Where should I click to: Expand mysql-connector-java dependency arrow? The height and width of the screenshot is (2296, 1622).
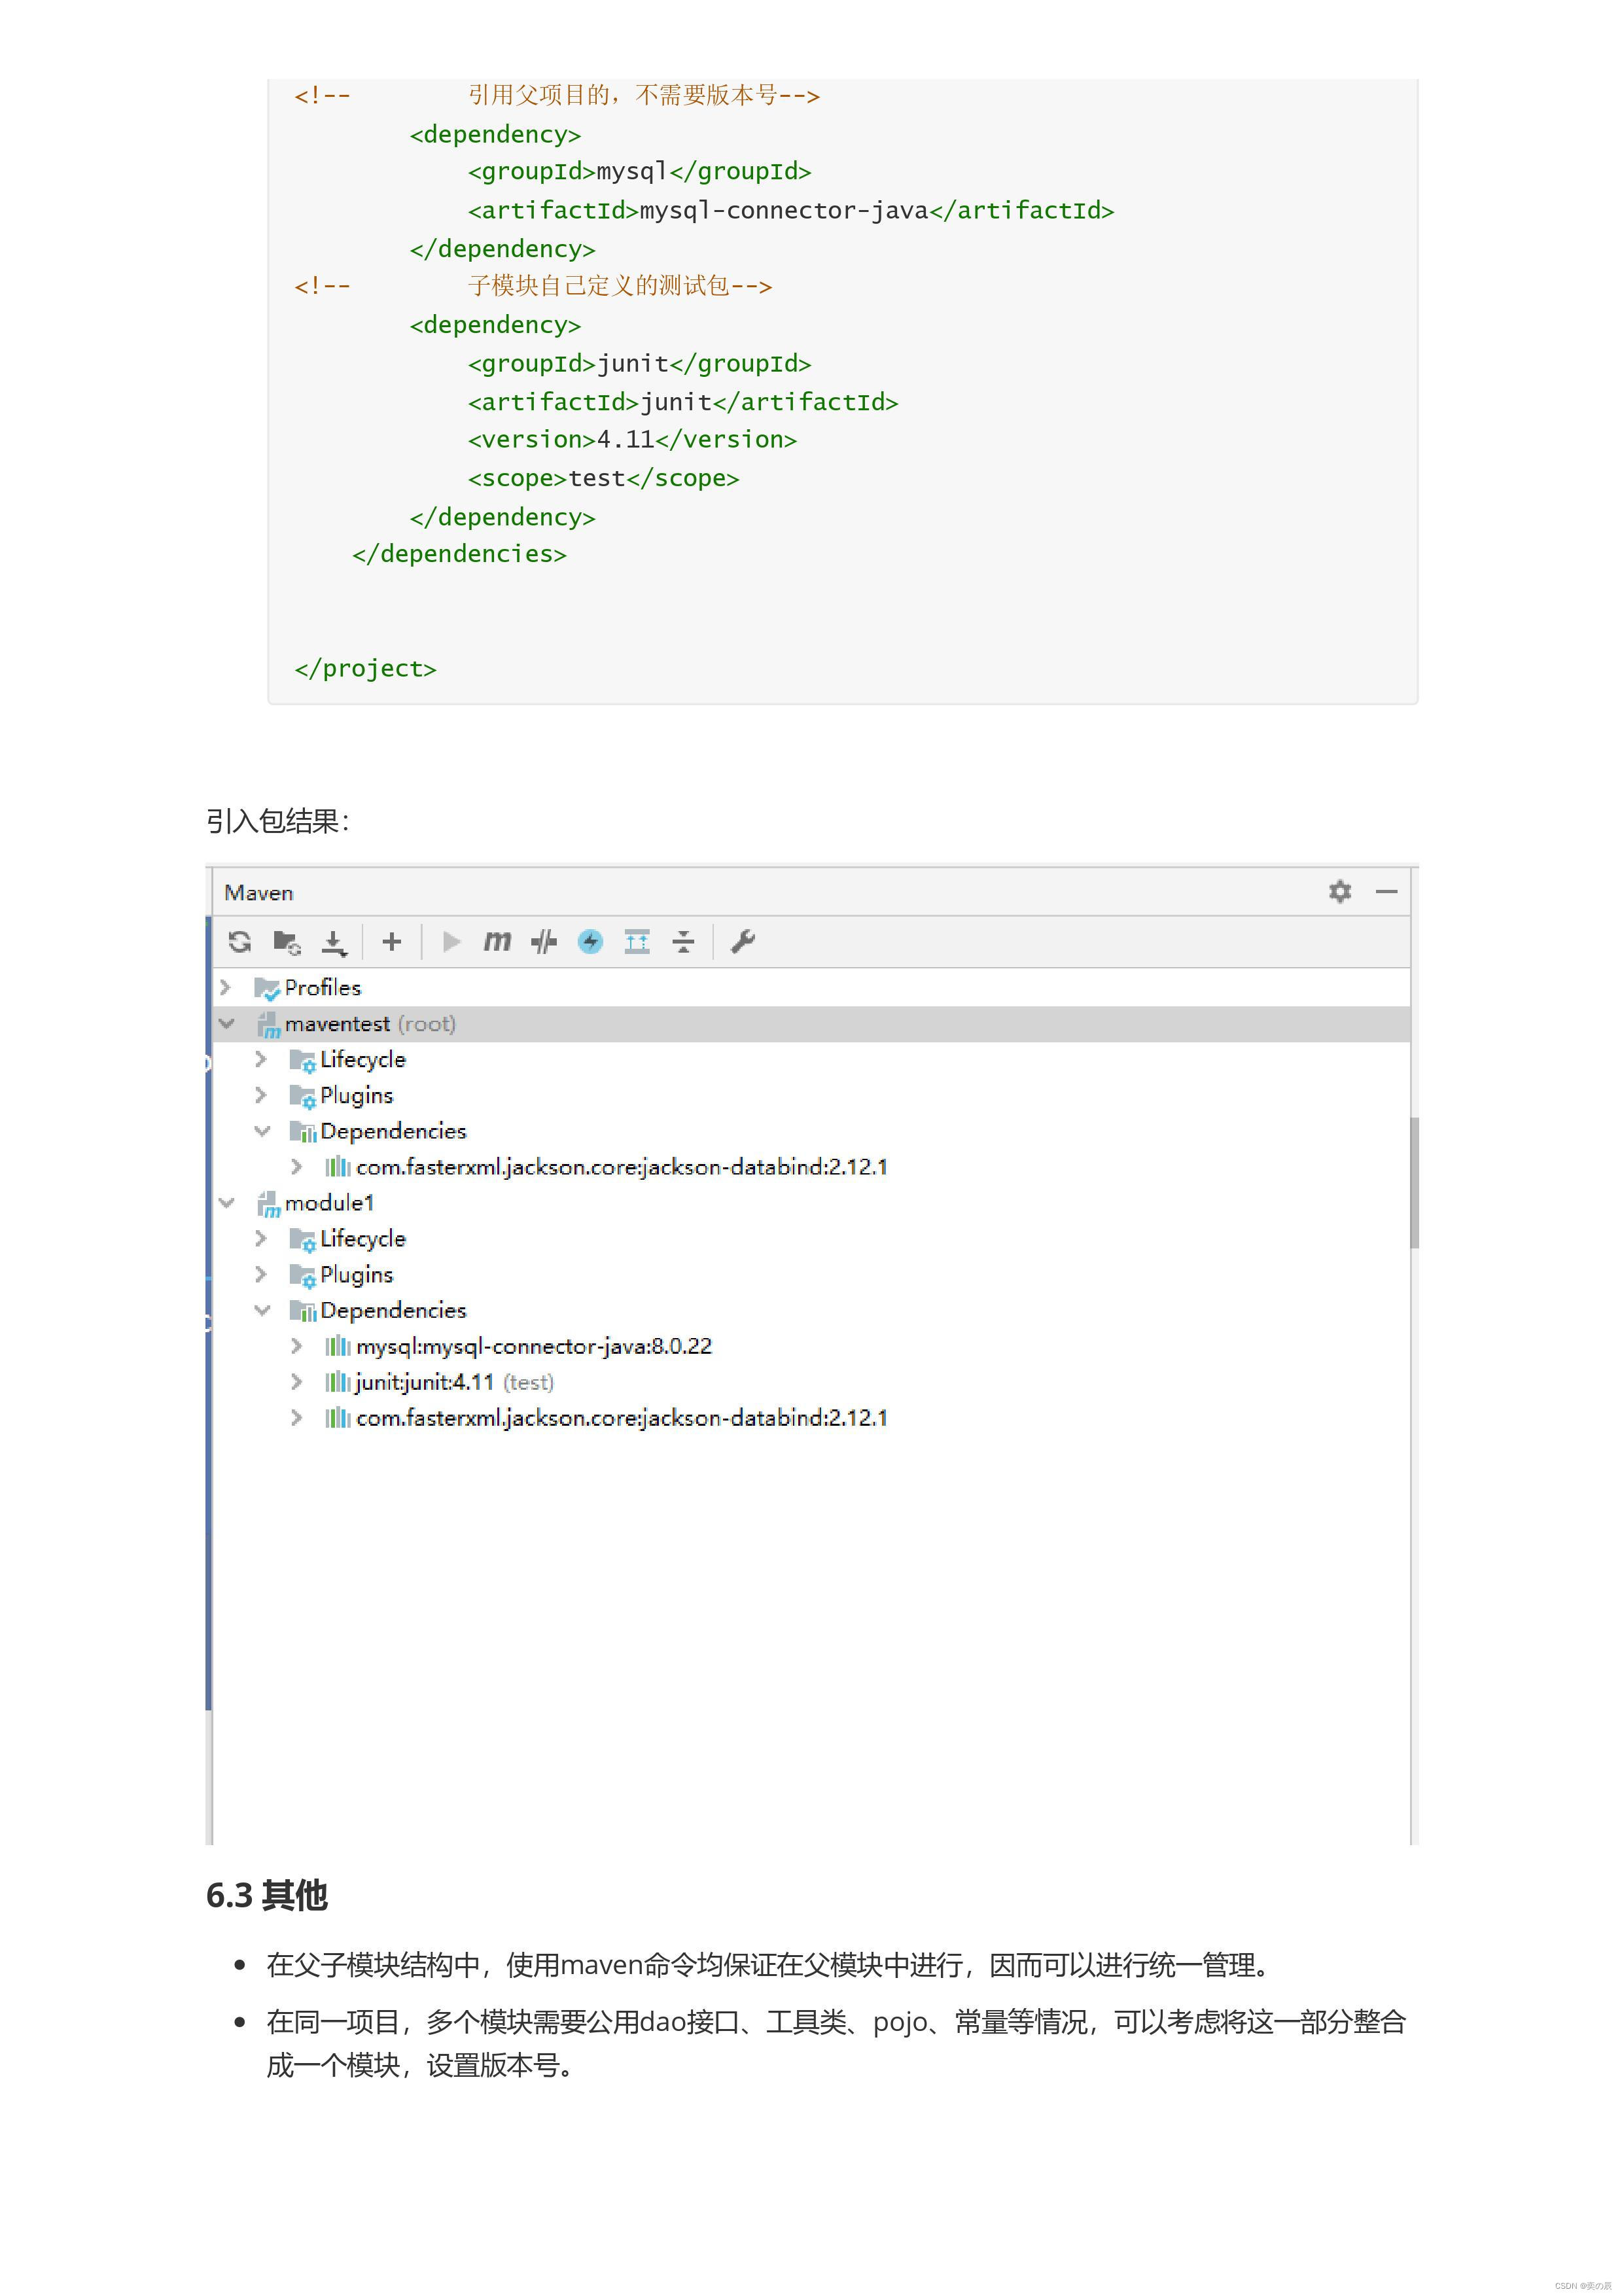[297, 1346]
